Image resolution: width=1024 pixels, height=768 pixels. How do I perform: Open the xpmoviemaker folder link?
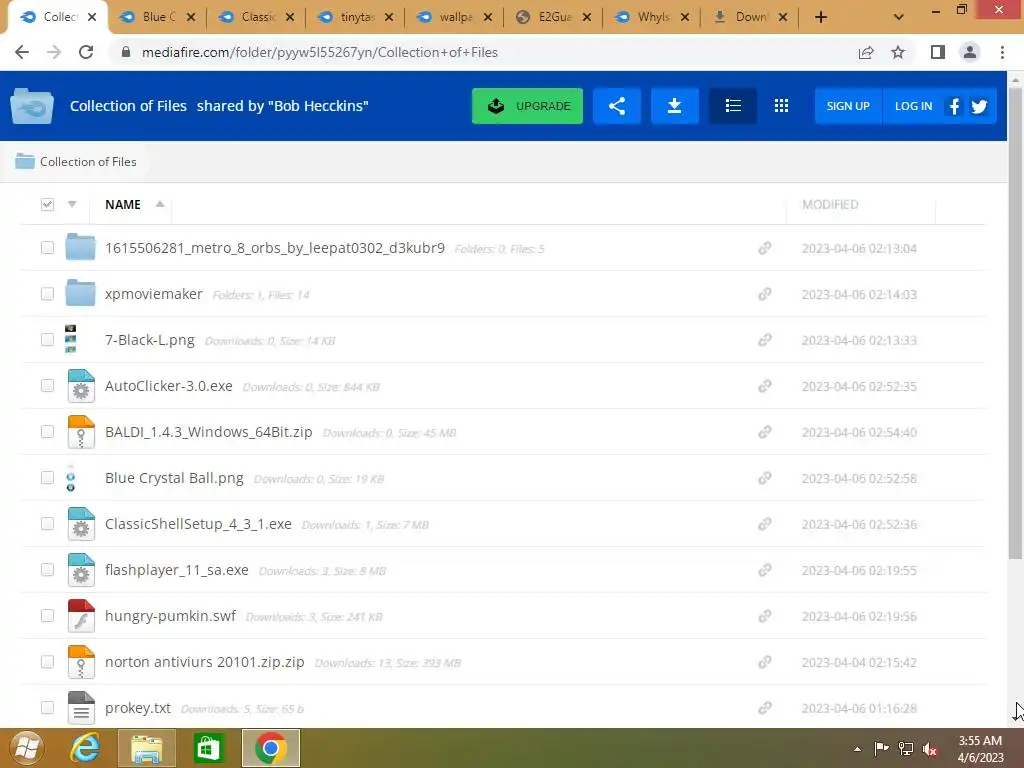pos(153,294)
